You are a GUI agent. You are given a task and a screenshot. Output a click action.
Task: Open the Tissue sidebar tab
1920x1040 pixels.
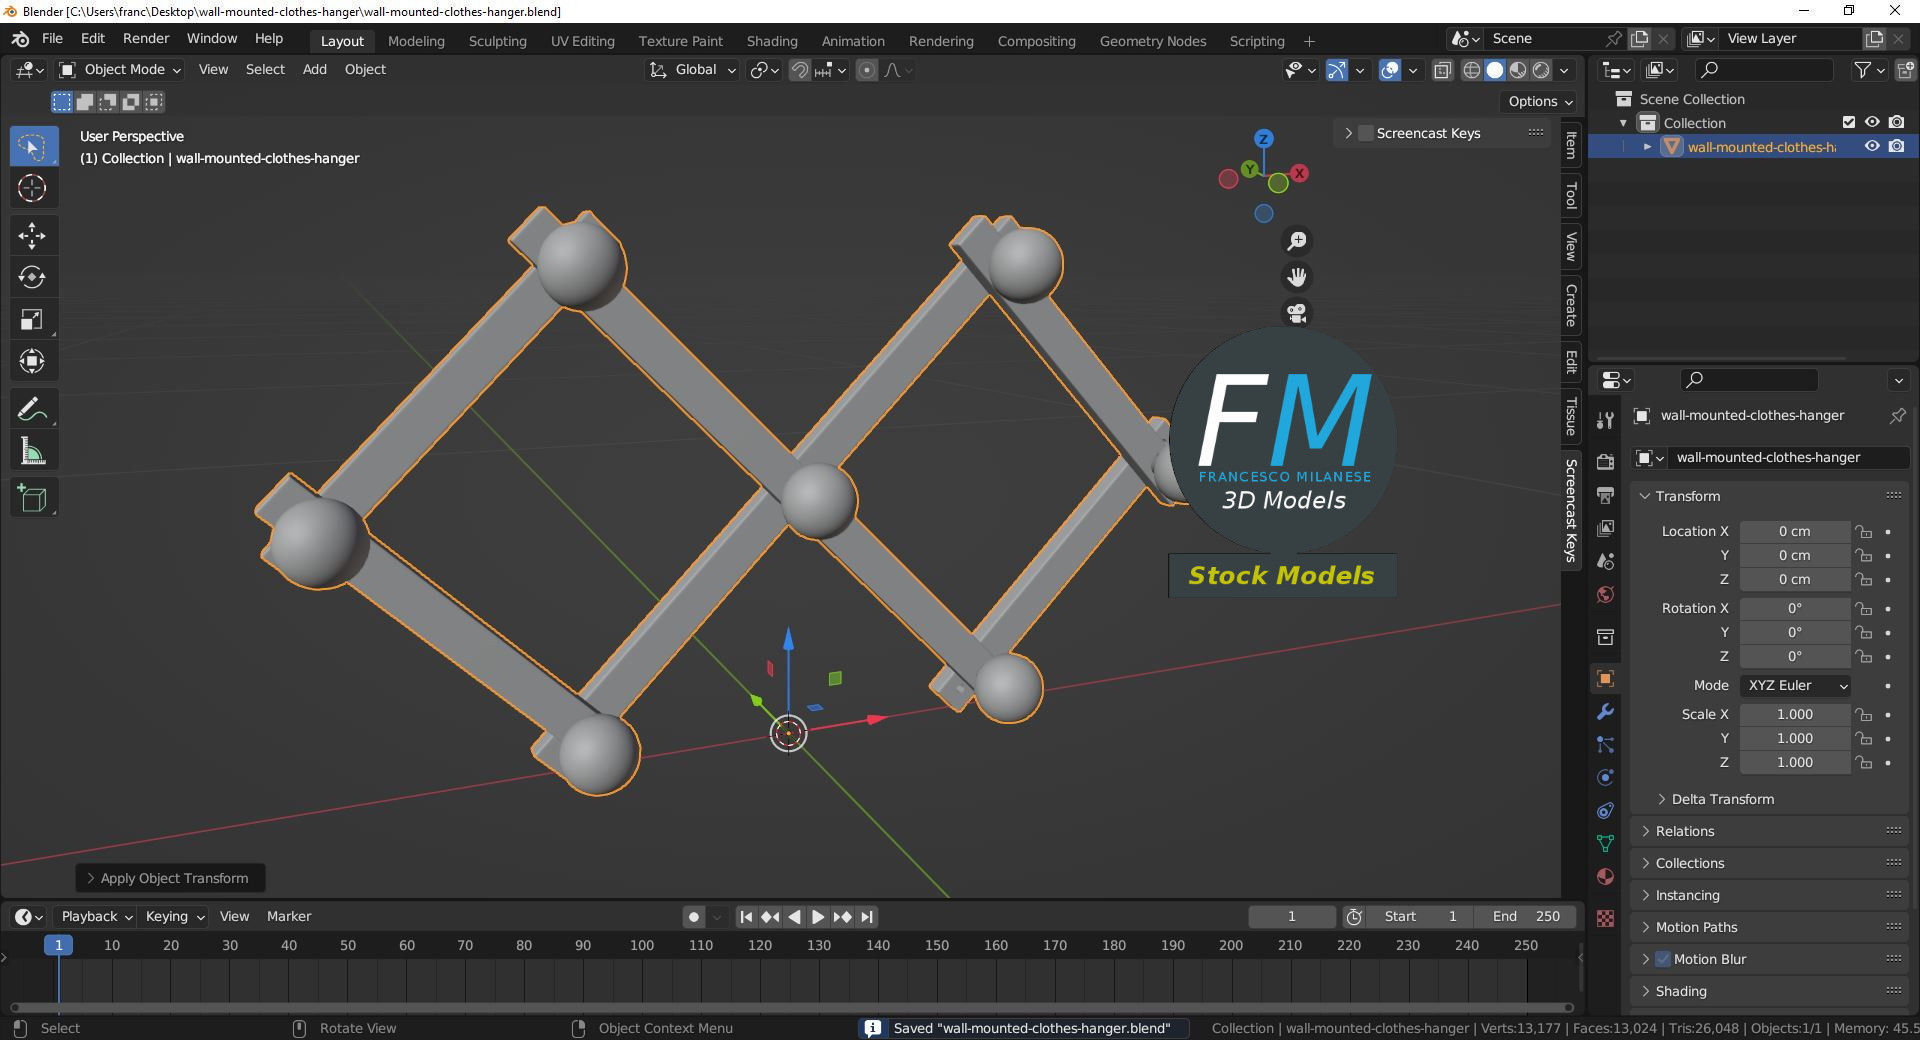(x=1571, y=416)
